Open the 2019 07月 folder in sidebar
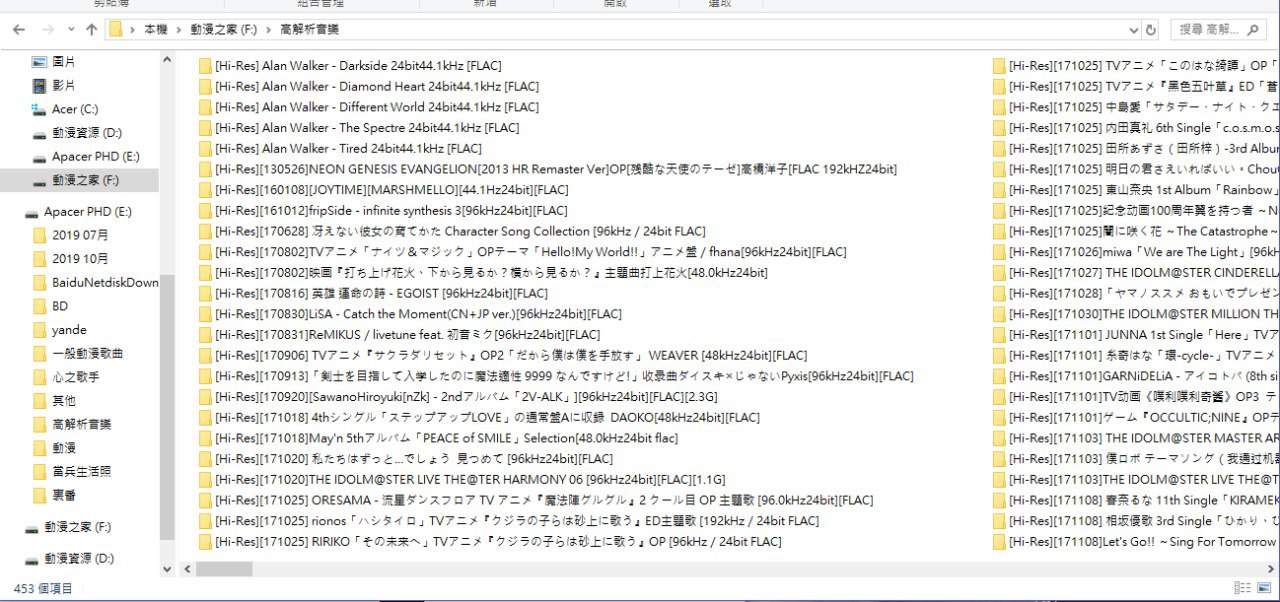This screenshot has width=1280, height=602. [x=80, y=236]
